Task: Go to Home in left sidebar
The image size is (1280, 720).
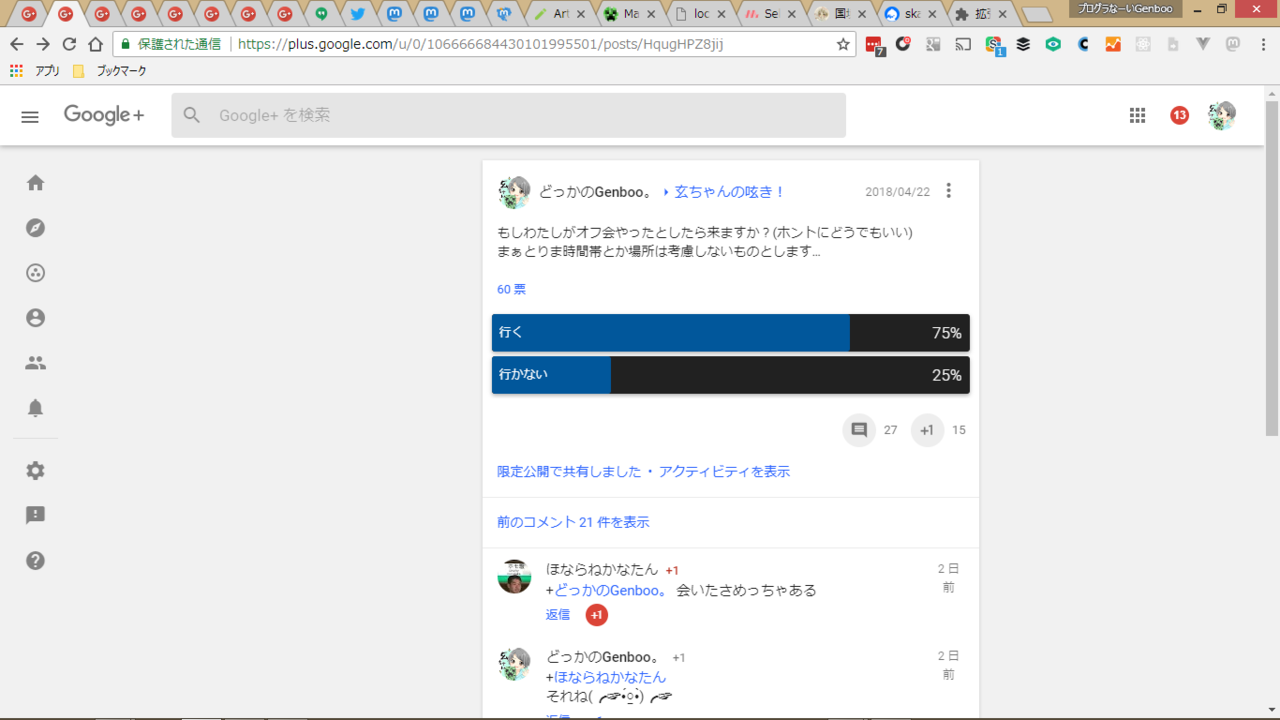Action: [36, 183]
